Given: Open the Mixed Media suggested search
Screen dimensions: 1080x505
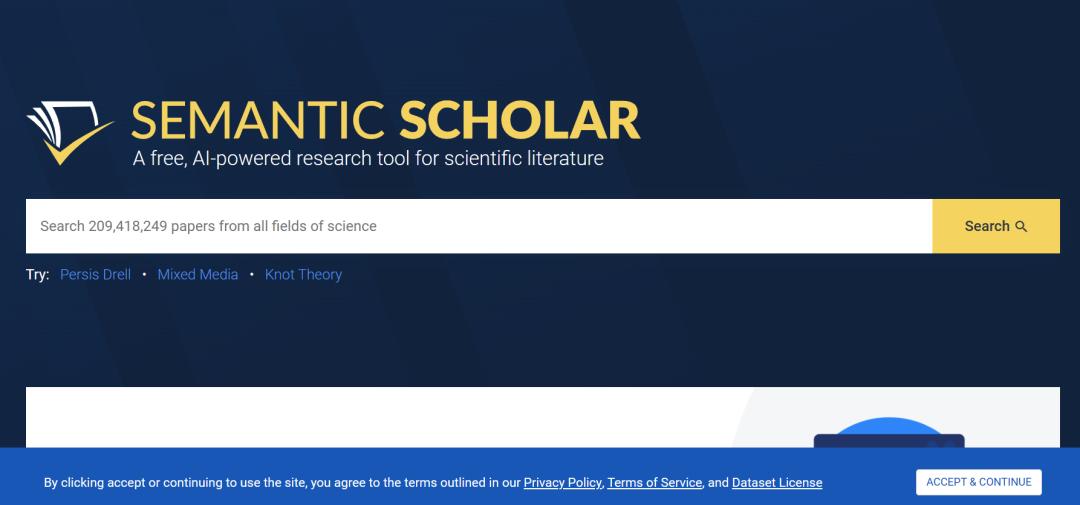Looking at the screenshot, I should point(198,274).
